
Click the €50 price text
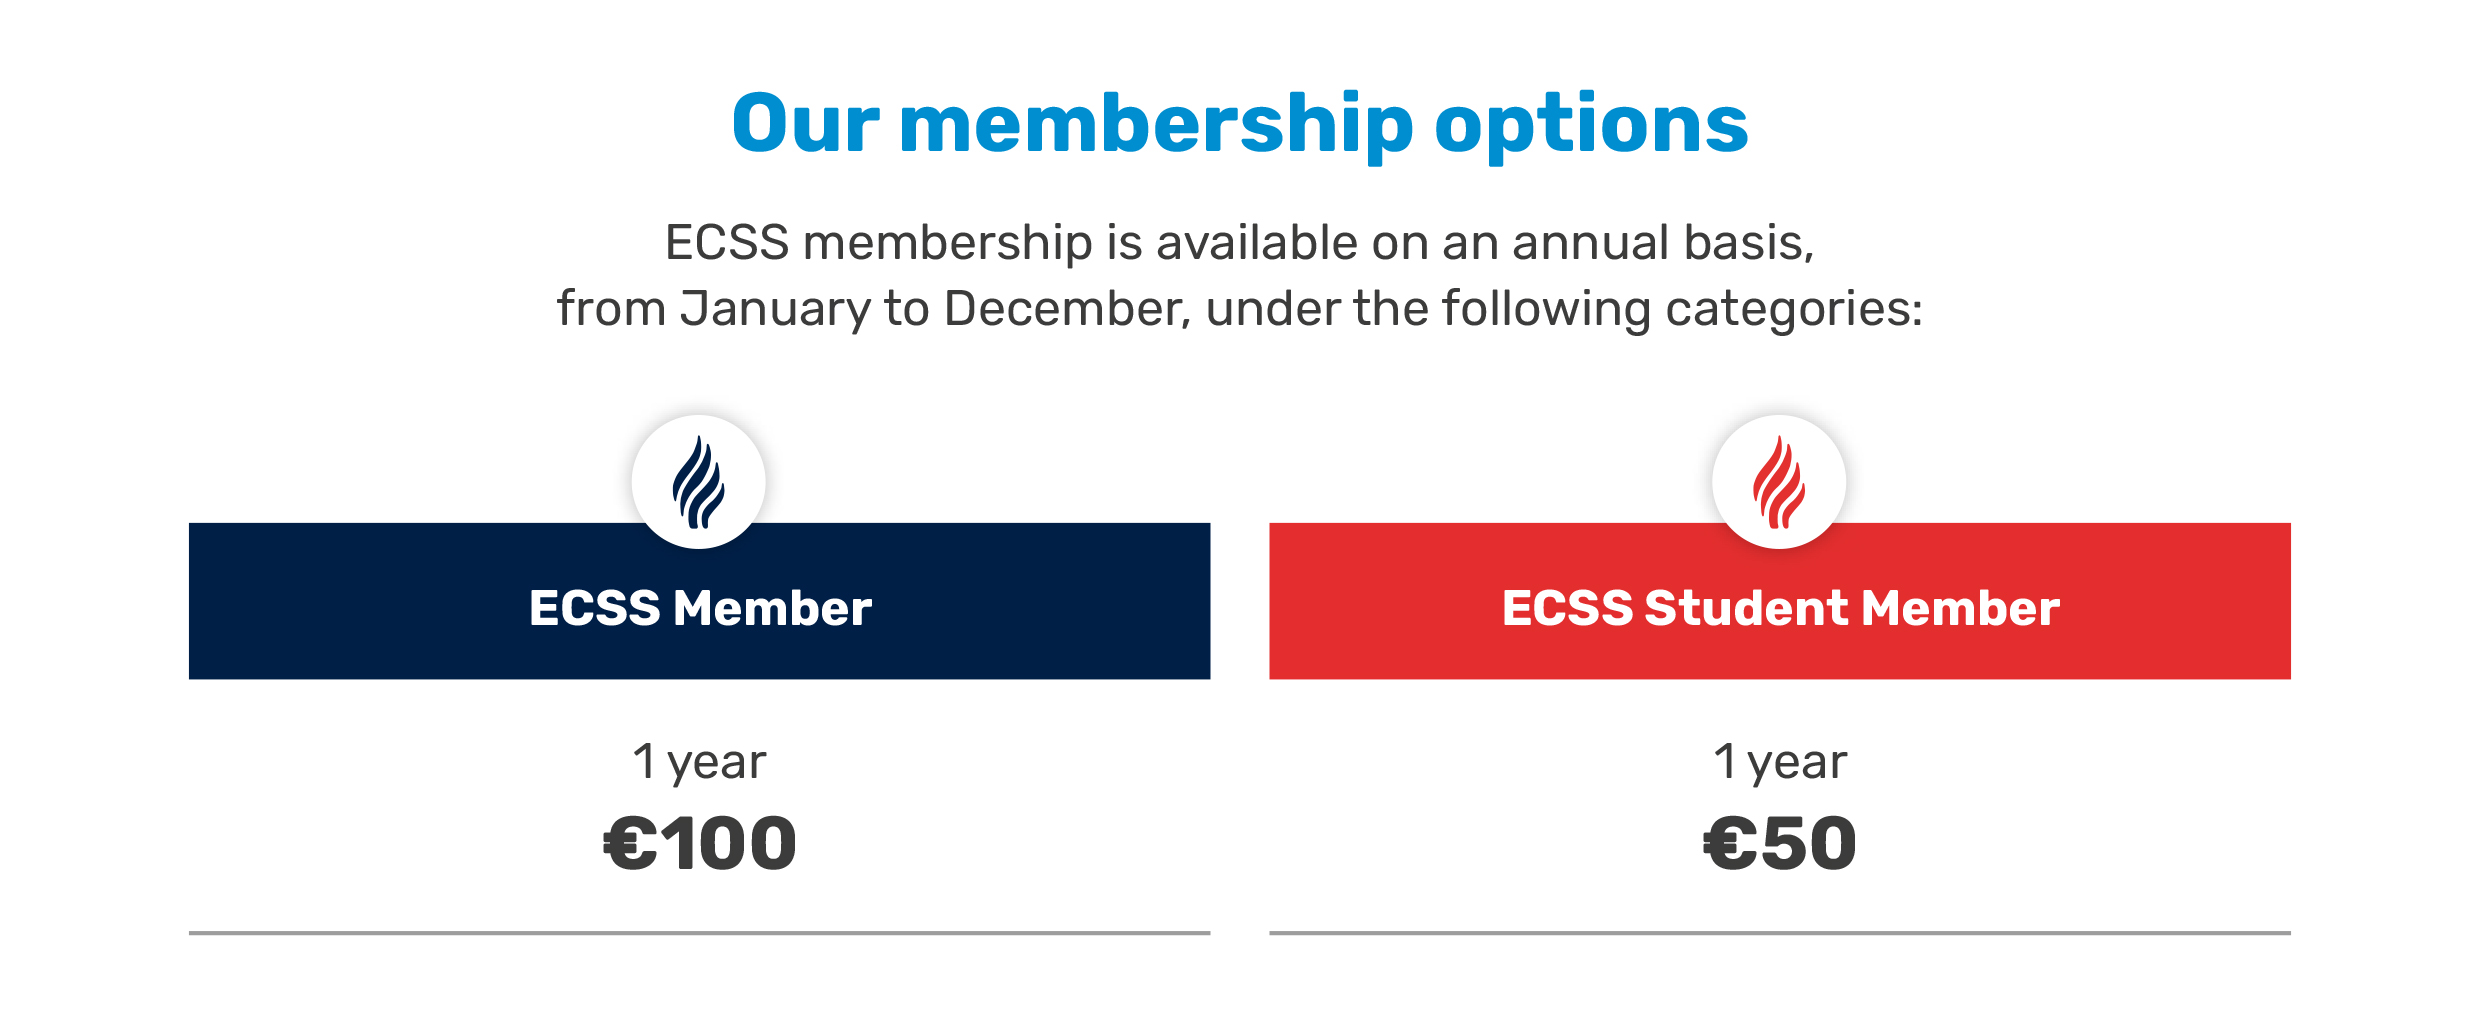1780,843
